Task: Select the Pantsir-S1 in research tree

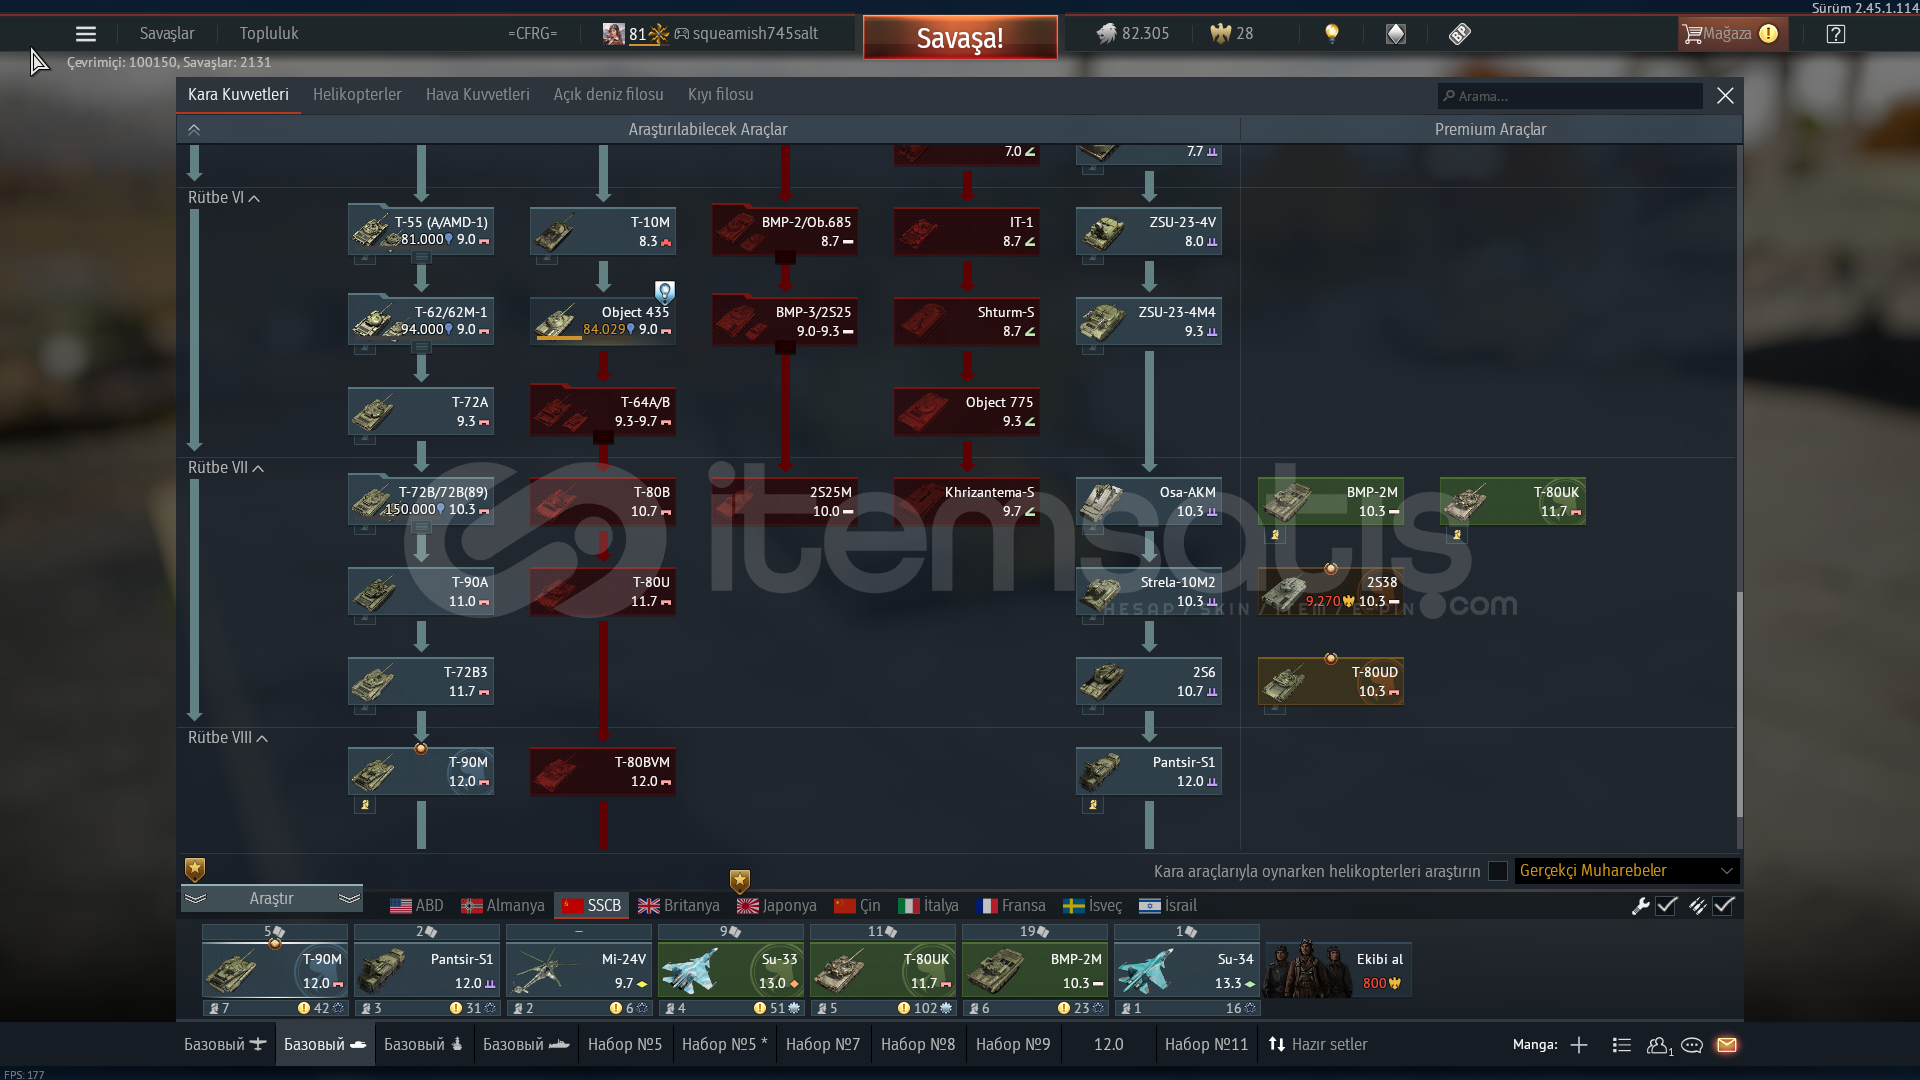Action: (1148, 772)
